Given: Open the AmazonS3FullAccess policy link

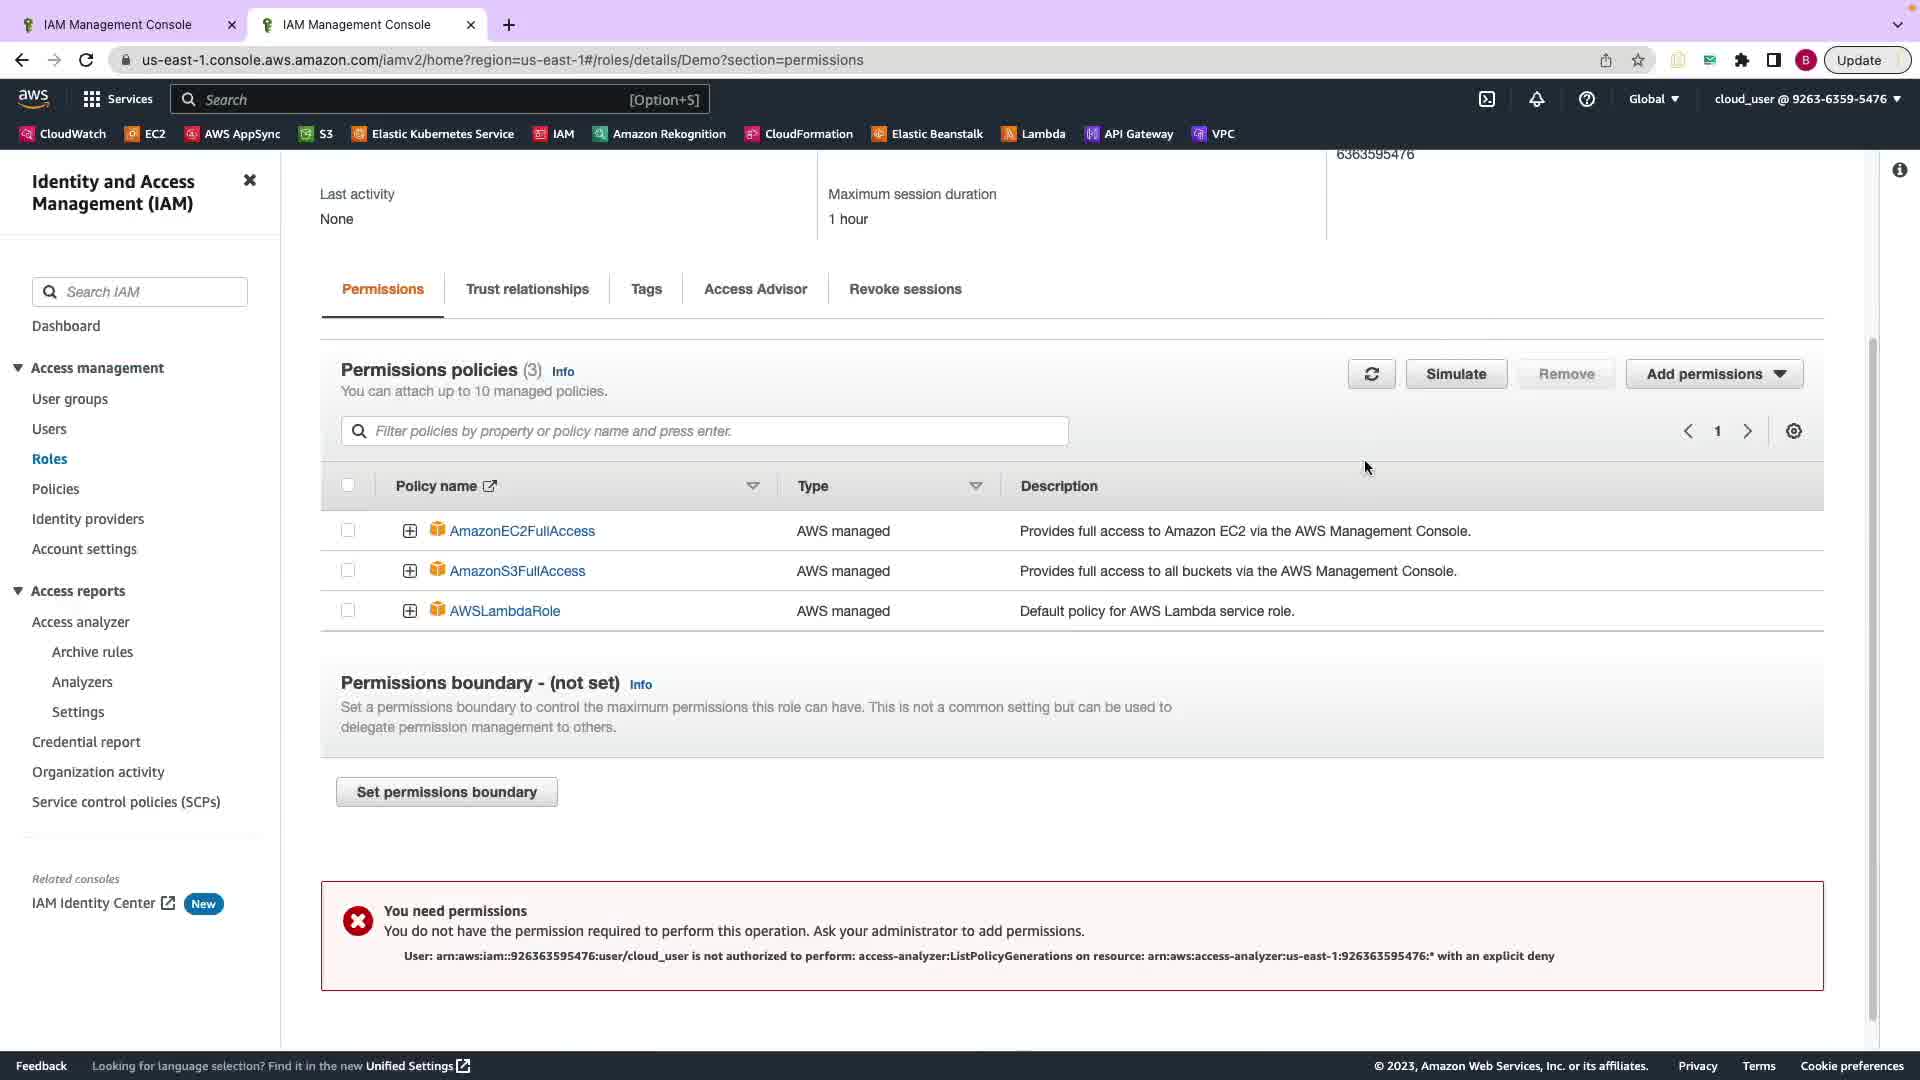Looking at the screenshot, I should coord(517,571).
